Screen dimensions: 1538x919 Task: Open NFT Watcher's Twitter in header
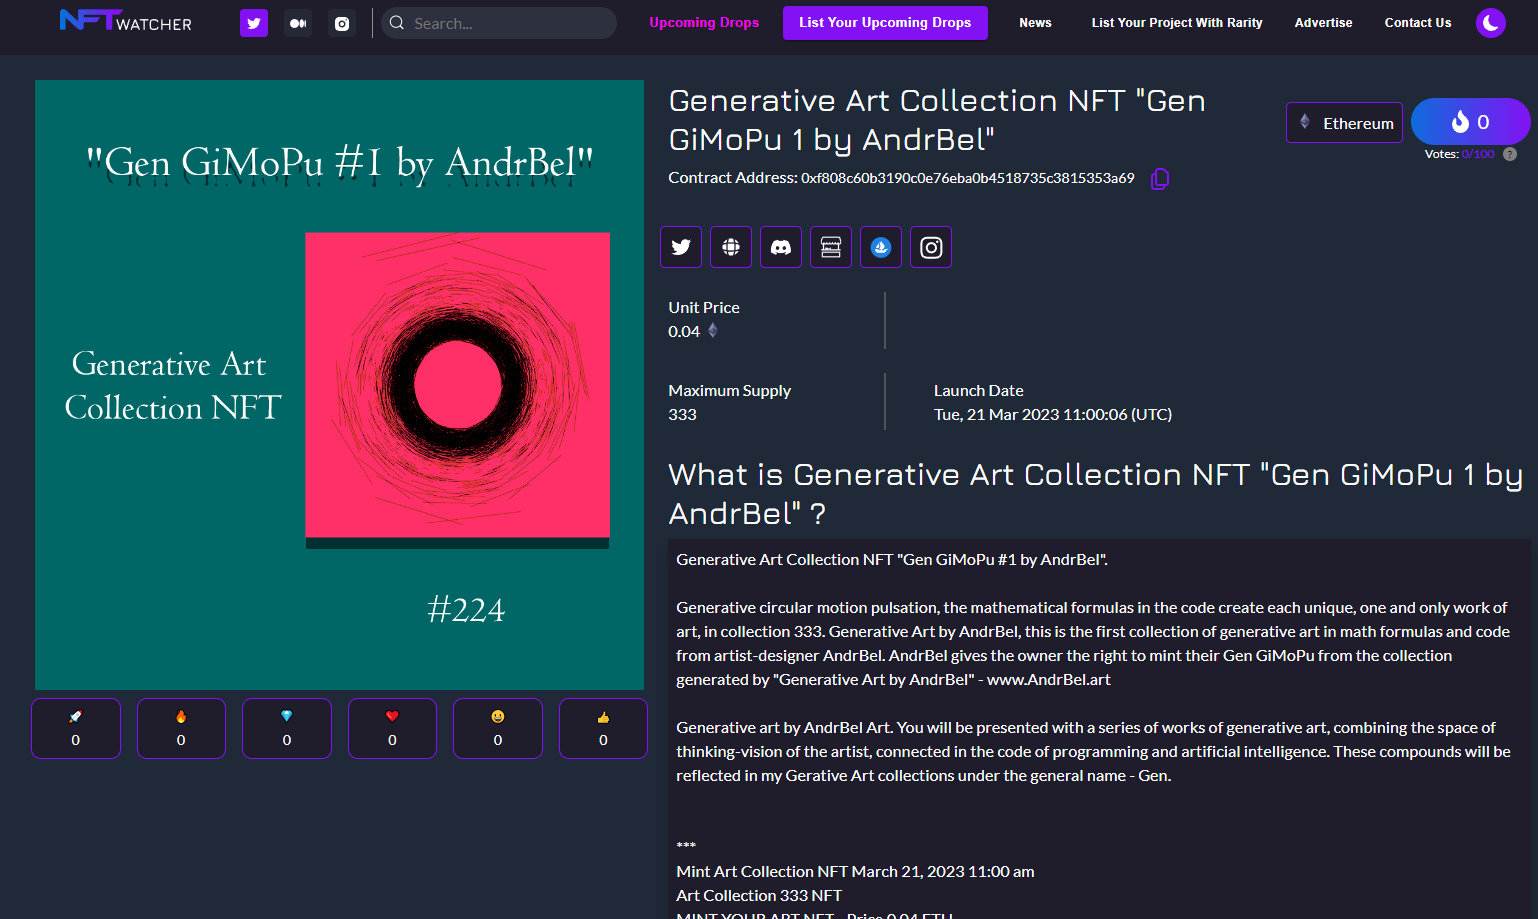[254, 23]
